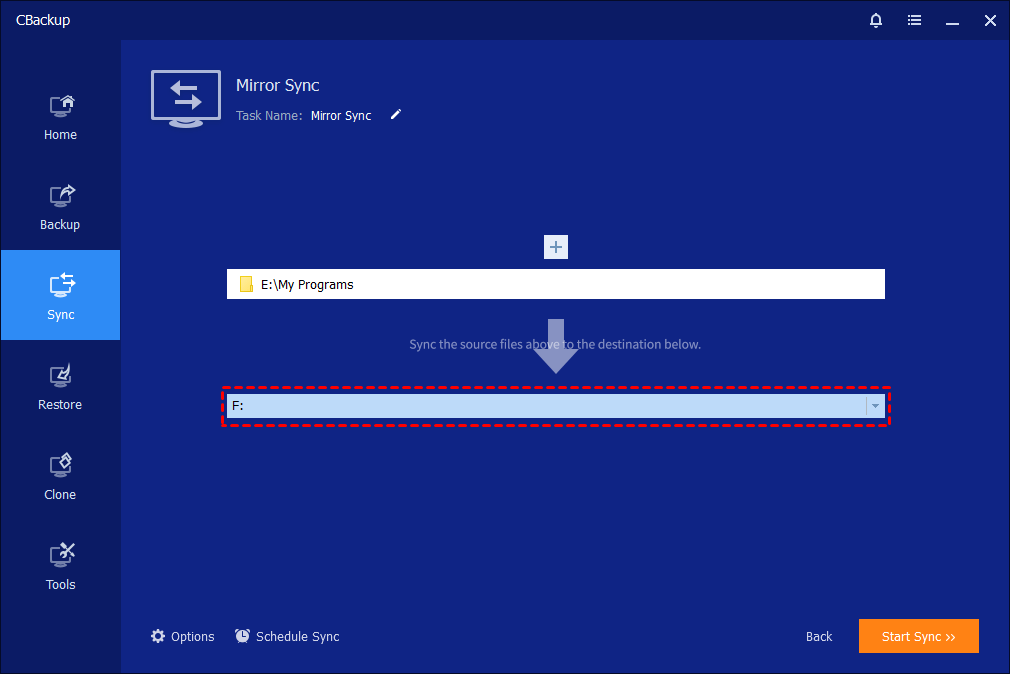
Task: Click the pencil icon to rename task
Action: [396, 115]
